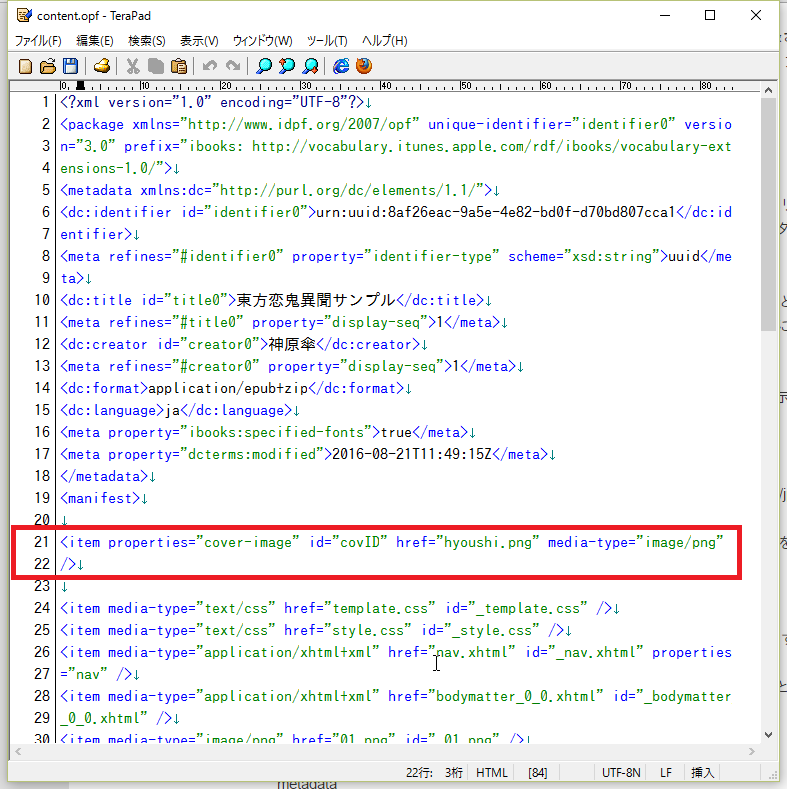Open the 検索(S) menu
This screenshot has height=789, width=787.
click(x=147, y=41)
